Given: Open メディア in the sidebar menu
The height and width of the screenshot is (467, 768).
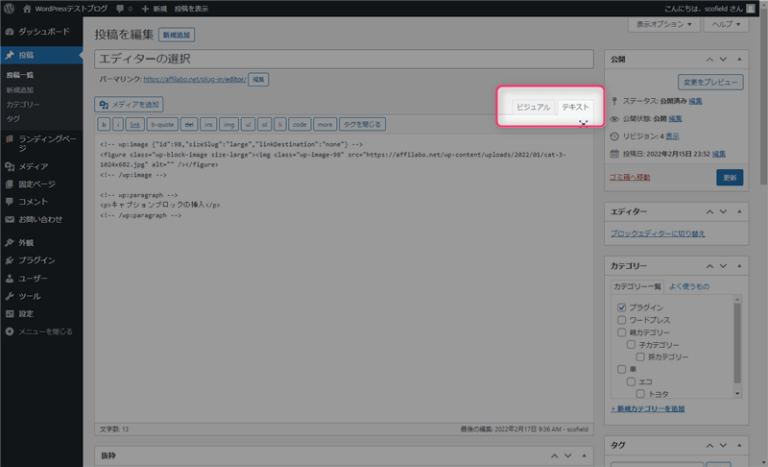Looking at the screenshot, I should pos(33,166).
